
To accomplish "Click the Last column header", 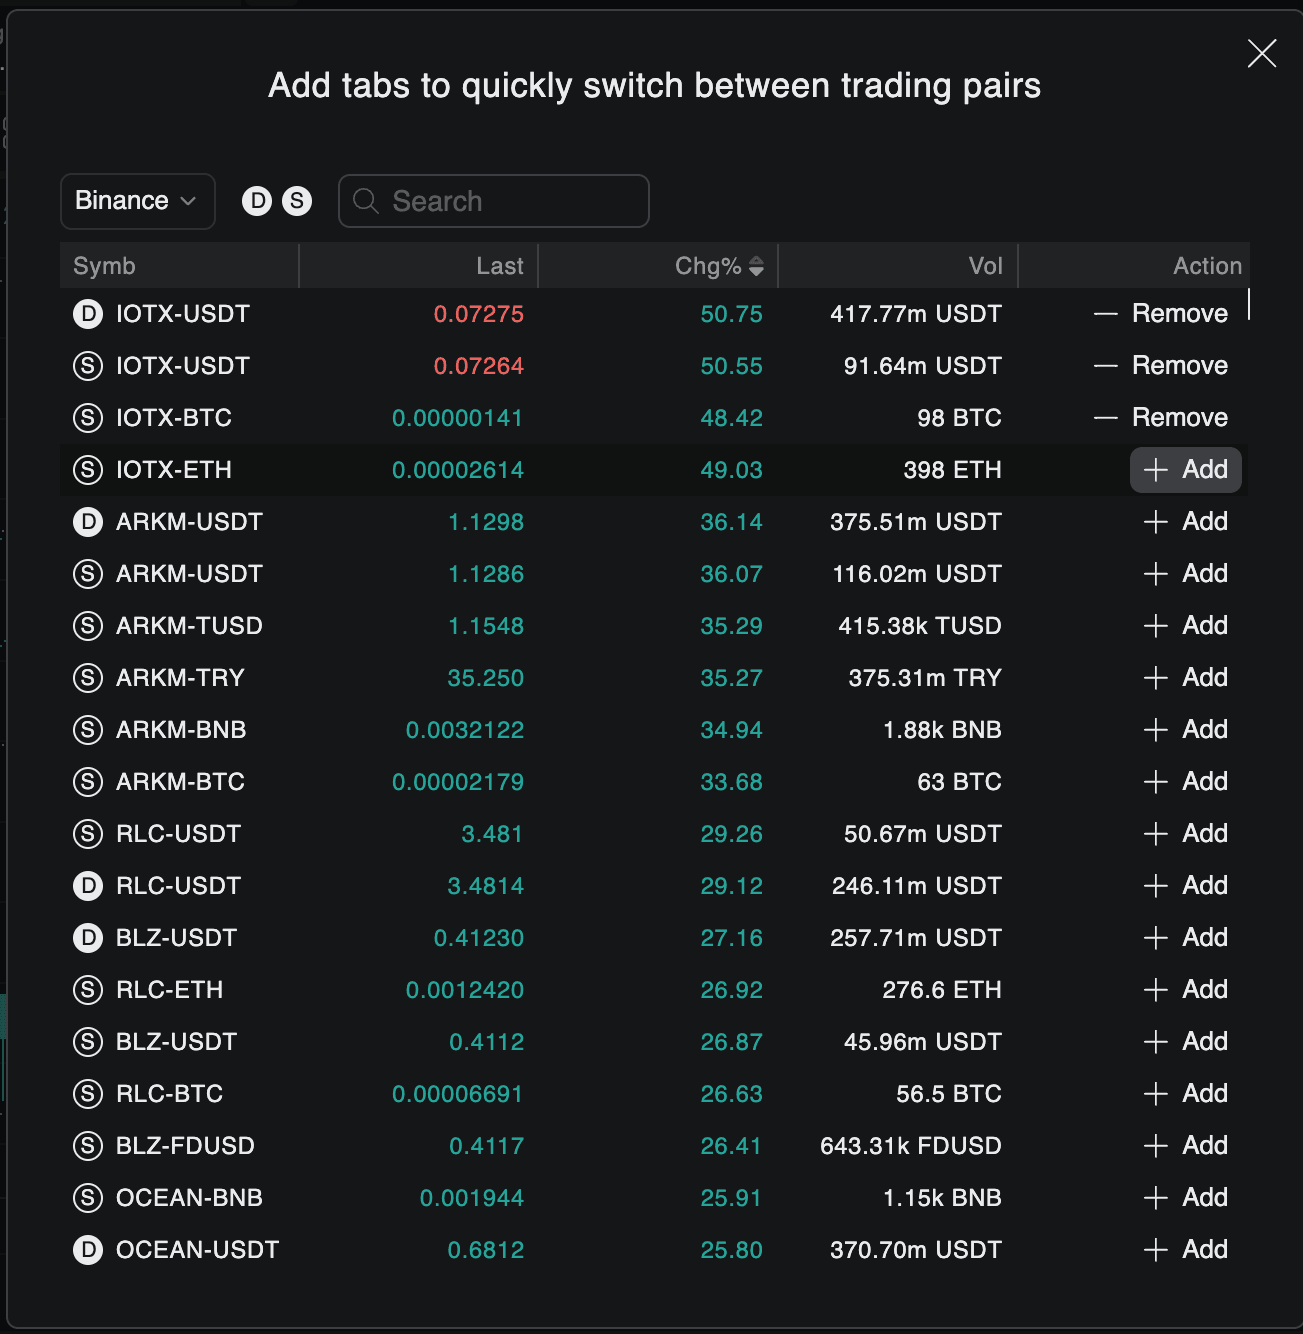I will [x=499, y=266].
